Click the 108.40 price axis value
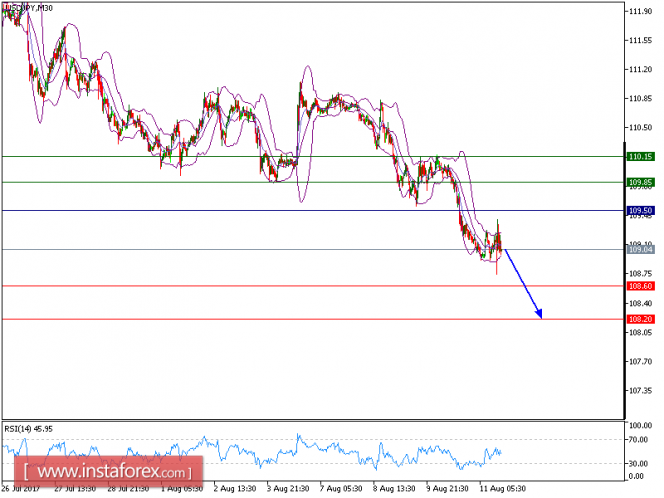The width and height of the screenshot is (664, 498). tap(640, 303)
